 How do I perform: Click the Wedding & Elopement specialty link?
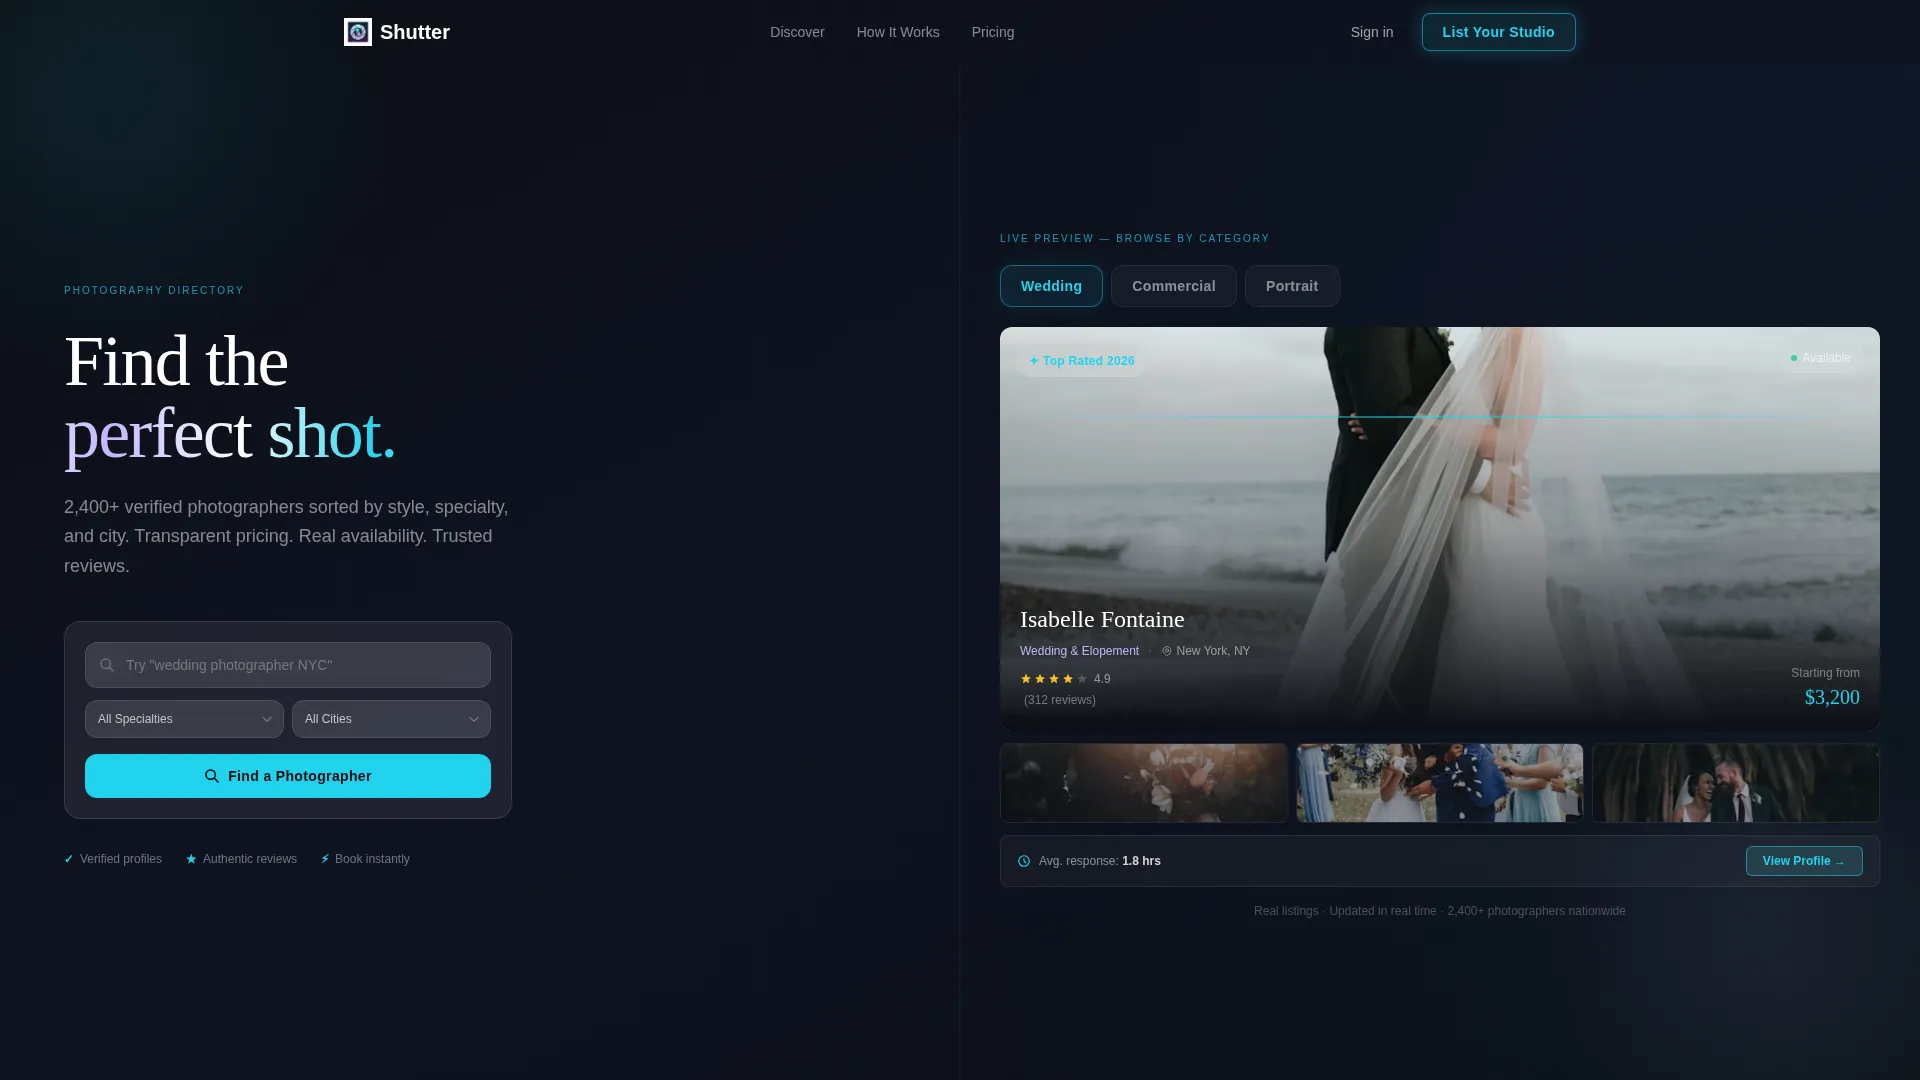tap(1079, 651)
